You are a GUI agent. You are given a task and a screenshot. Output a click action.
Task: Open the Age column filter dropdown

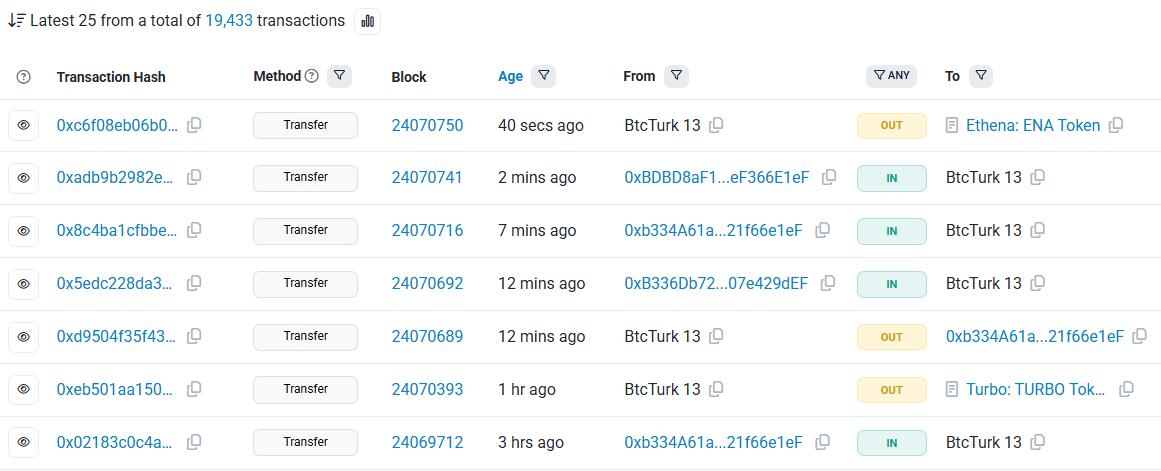(x=543, y=76)
